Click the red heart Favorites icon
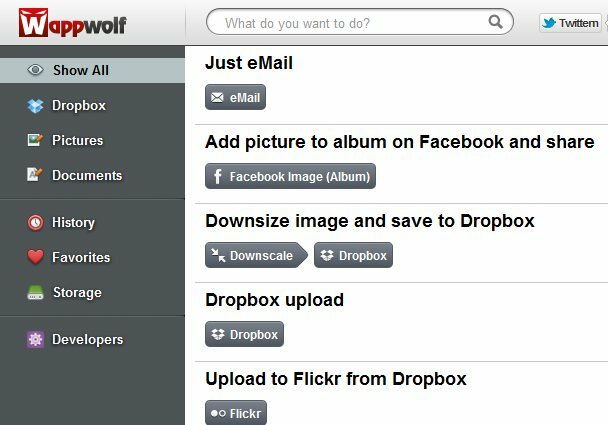608x425 pixels. [35, 257]
